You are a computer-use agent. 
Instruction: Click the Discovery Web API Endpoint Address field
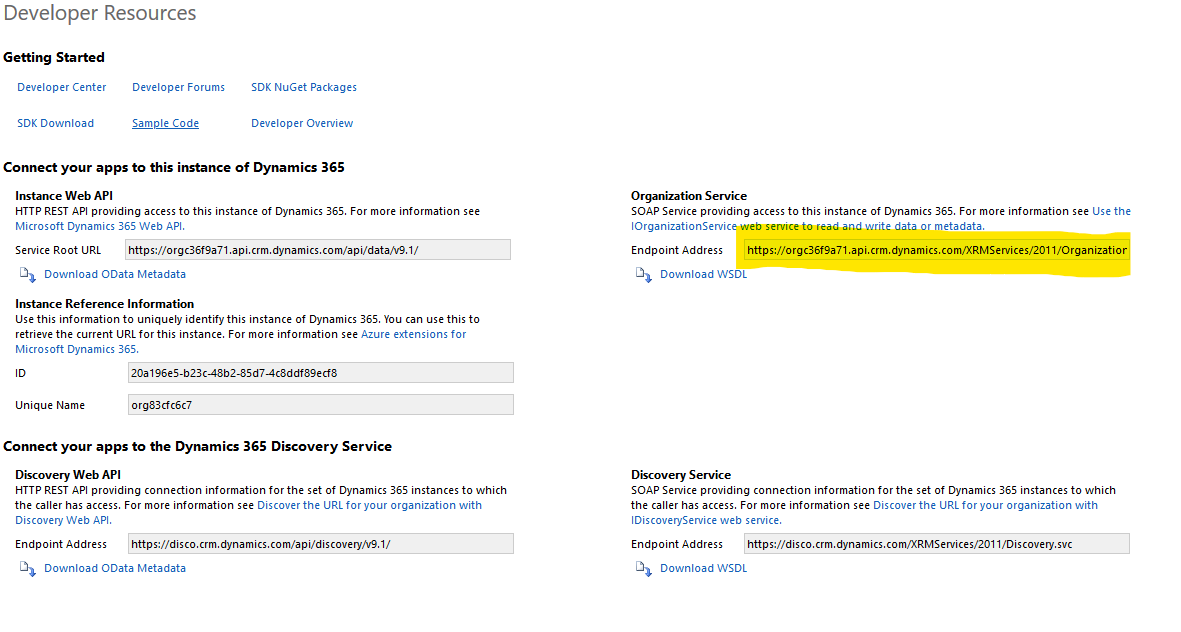320,544
